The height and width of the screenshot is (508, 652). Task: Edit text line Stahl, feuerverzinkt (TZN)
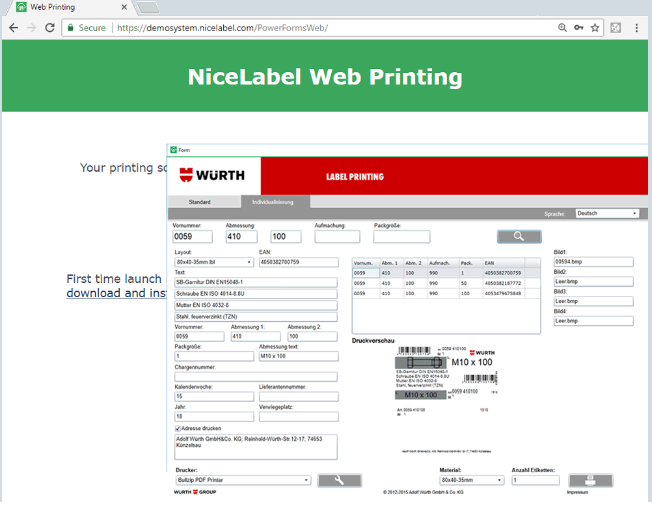pos(256,317)
